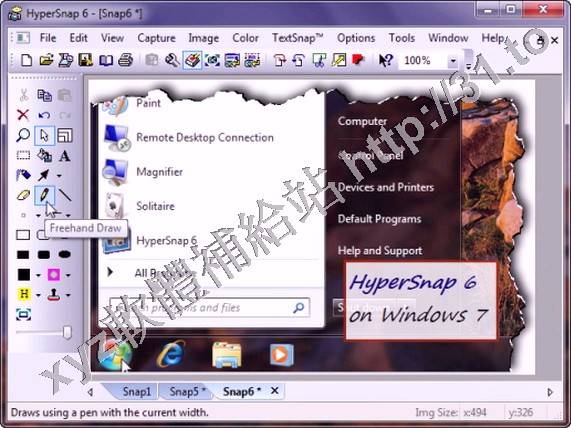Click the Print icon in toolbar
Screen dimensions: 571x428
(126, 60)
